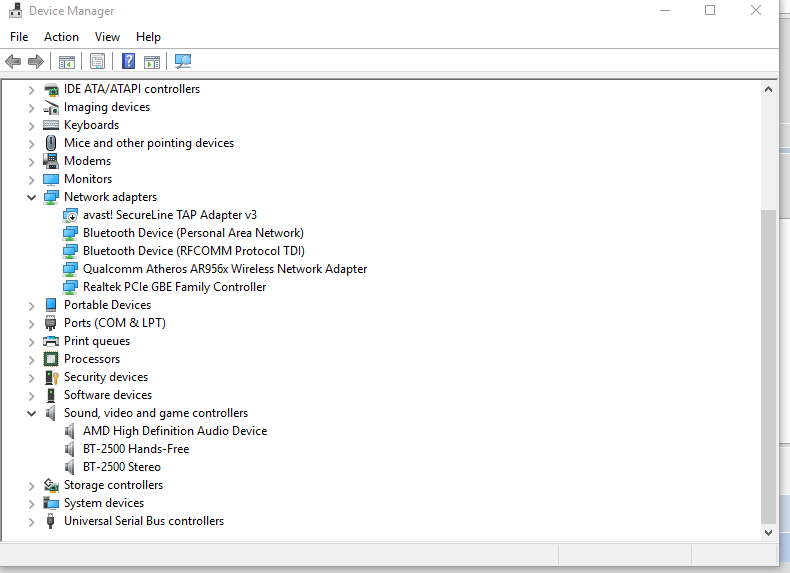The height and width of the screenshot is (573, 790).
Task: Select AMD High Definition Audio Device
Action: pos(175,431)
